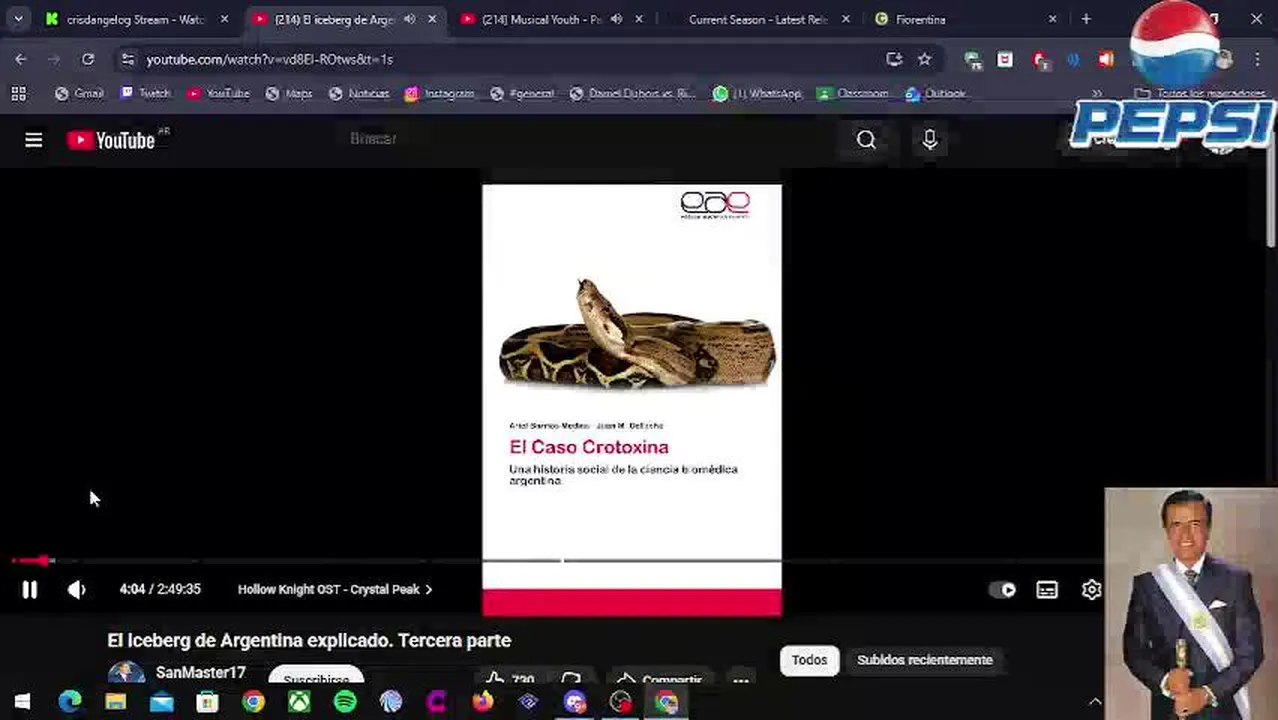Click the 4:04 / 2:49:35 time display
This screenshot has height=720, width=1278.
click(x=160, y=590)
